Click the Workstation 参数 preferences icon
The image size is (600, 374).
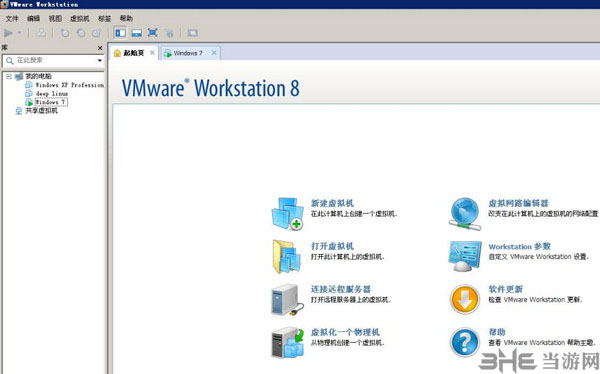tap(465, 256)
